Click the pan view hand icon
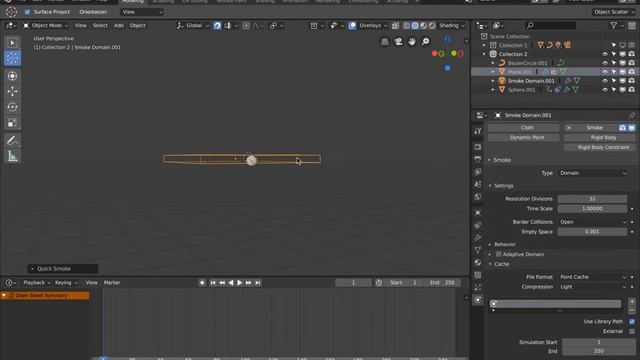640x360 pixels. pyautogui.click(x=412, y=42)
